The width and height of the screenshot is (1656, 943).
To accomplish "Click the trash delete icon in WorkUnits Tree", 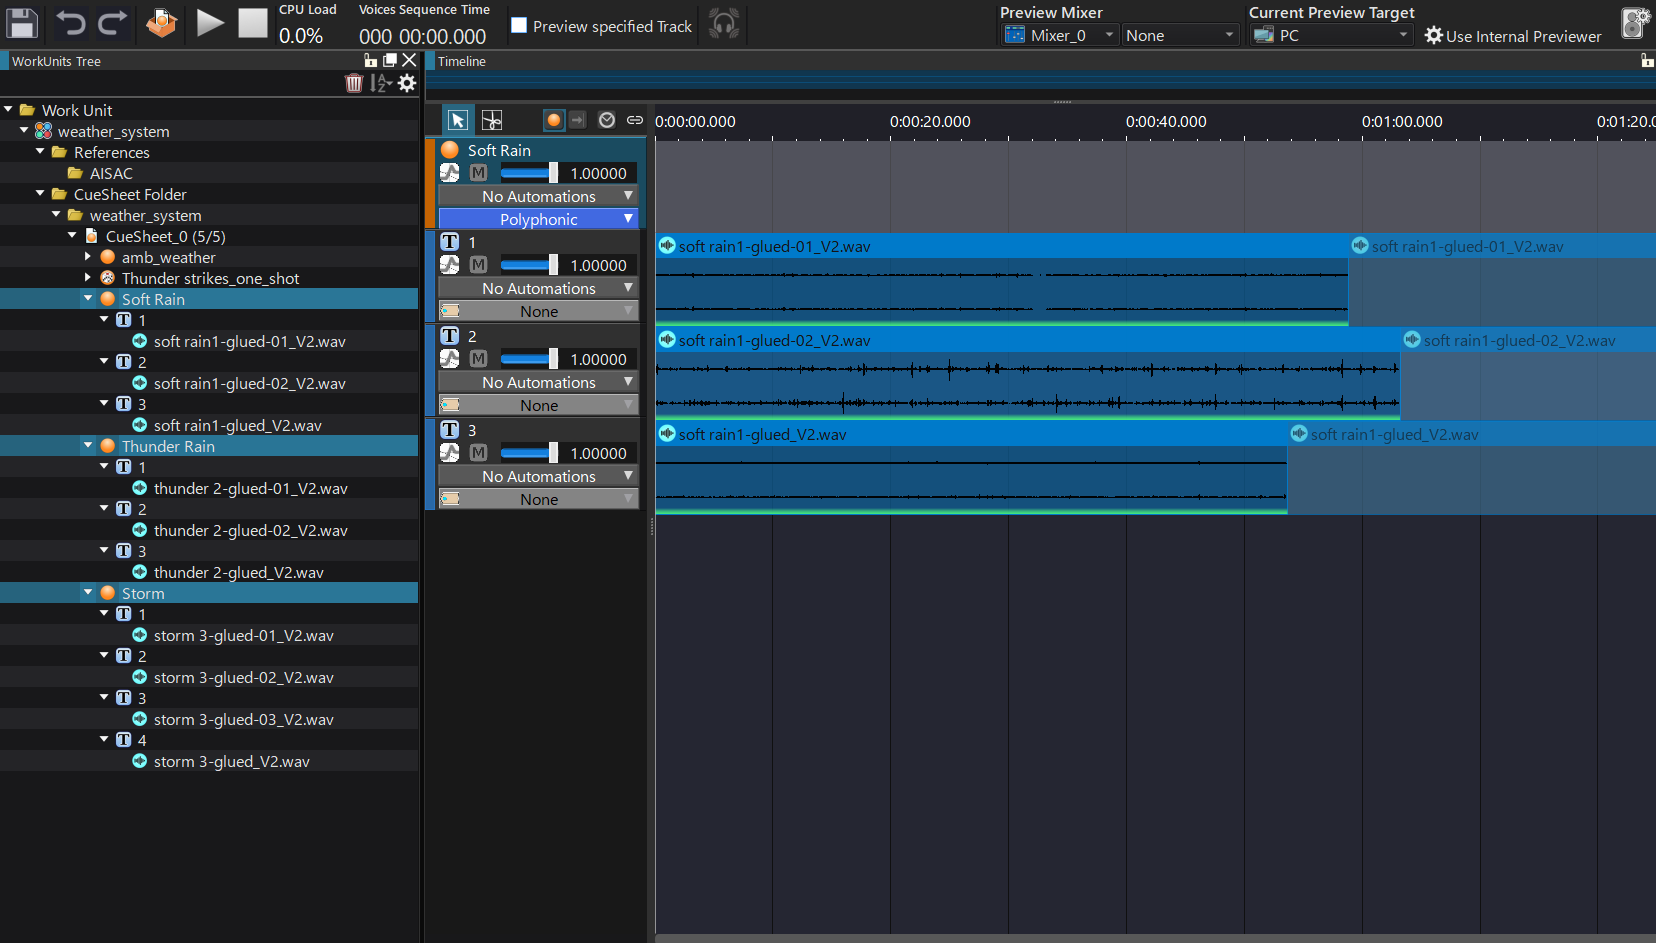I will [x=354, y=83].
